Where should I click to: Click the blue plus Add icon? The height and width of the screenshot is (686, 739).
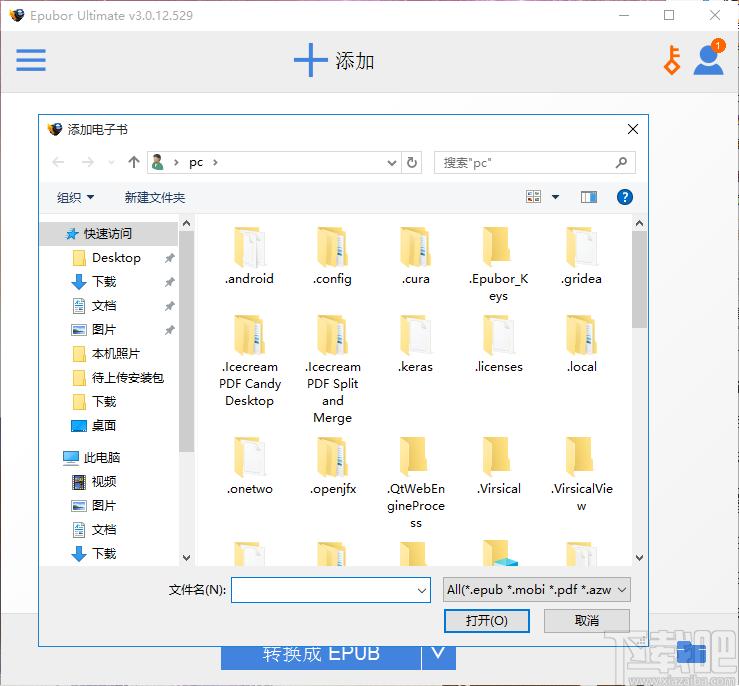310,60
